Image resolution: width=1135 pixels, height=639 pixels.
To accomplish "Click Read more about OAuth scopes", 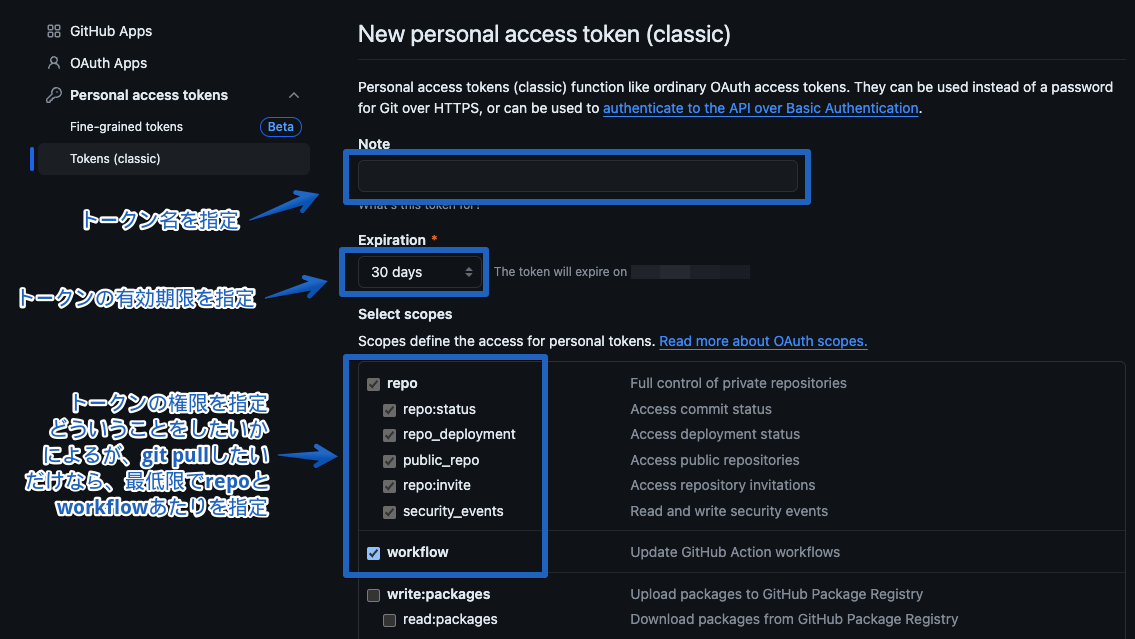I will click(763, 341).
